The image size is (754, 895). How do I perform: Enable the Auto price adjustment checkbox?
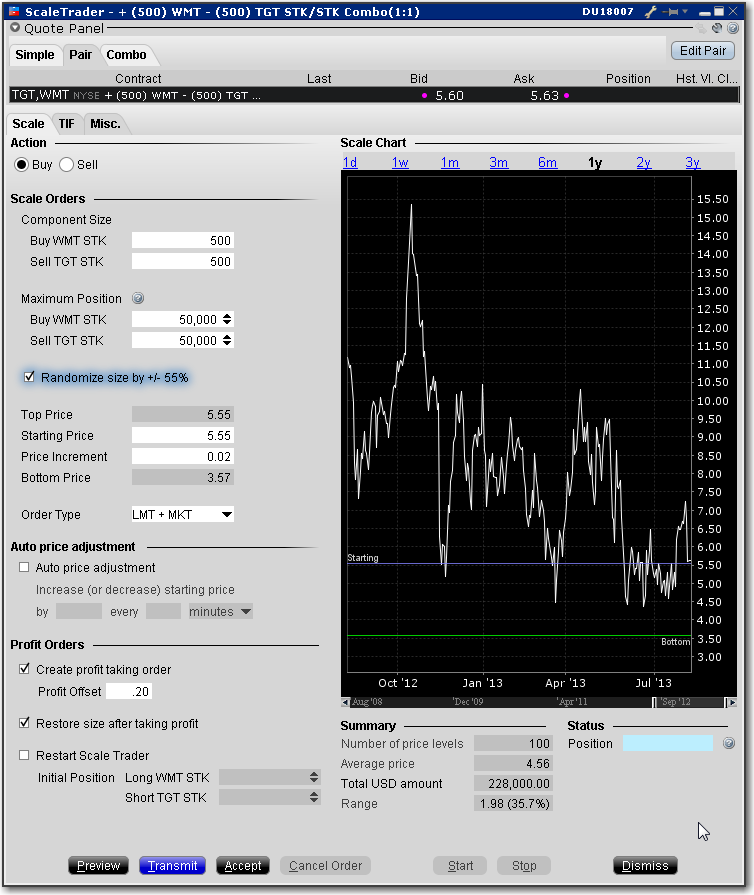tap(25, 568)
